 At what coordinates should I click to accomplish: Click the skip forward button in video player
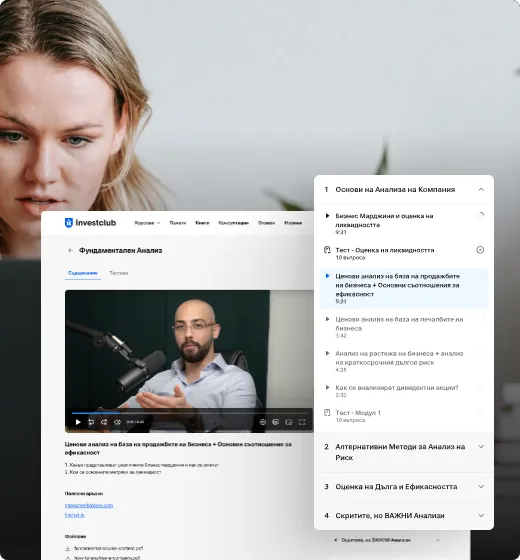(x=104, y=422)
